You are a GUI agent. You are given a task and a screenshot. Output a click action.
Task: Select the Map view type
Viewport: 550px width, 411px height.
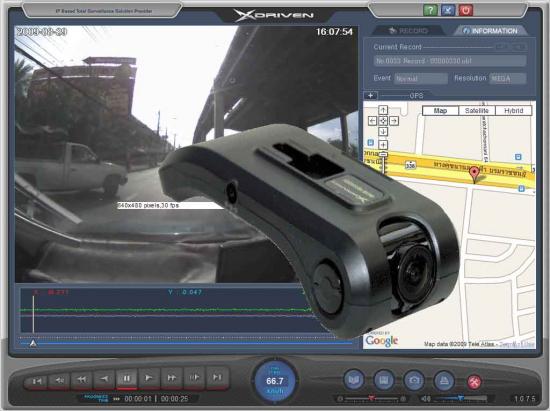pyautogui.click(x=441, y=111)
